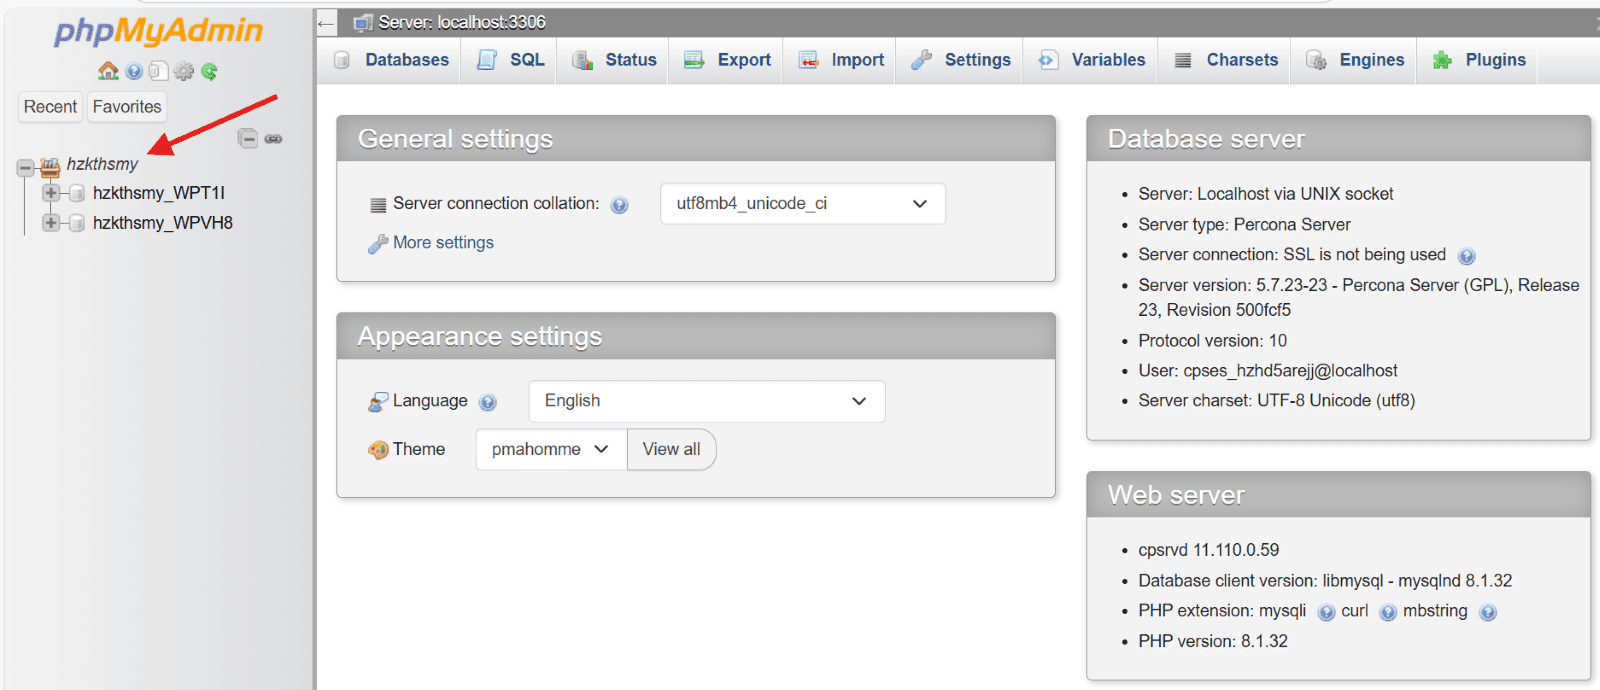The width and height of the screenshot is (1600, 690).
Task: Collapse the hzkthsmy tree group
Action: coord(25,168)
